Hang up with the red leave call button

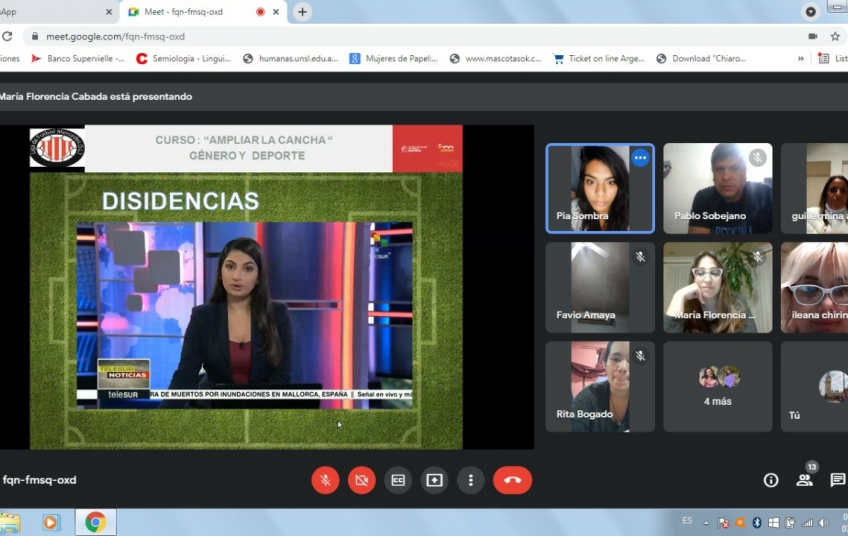coord(513,480)
